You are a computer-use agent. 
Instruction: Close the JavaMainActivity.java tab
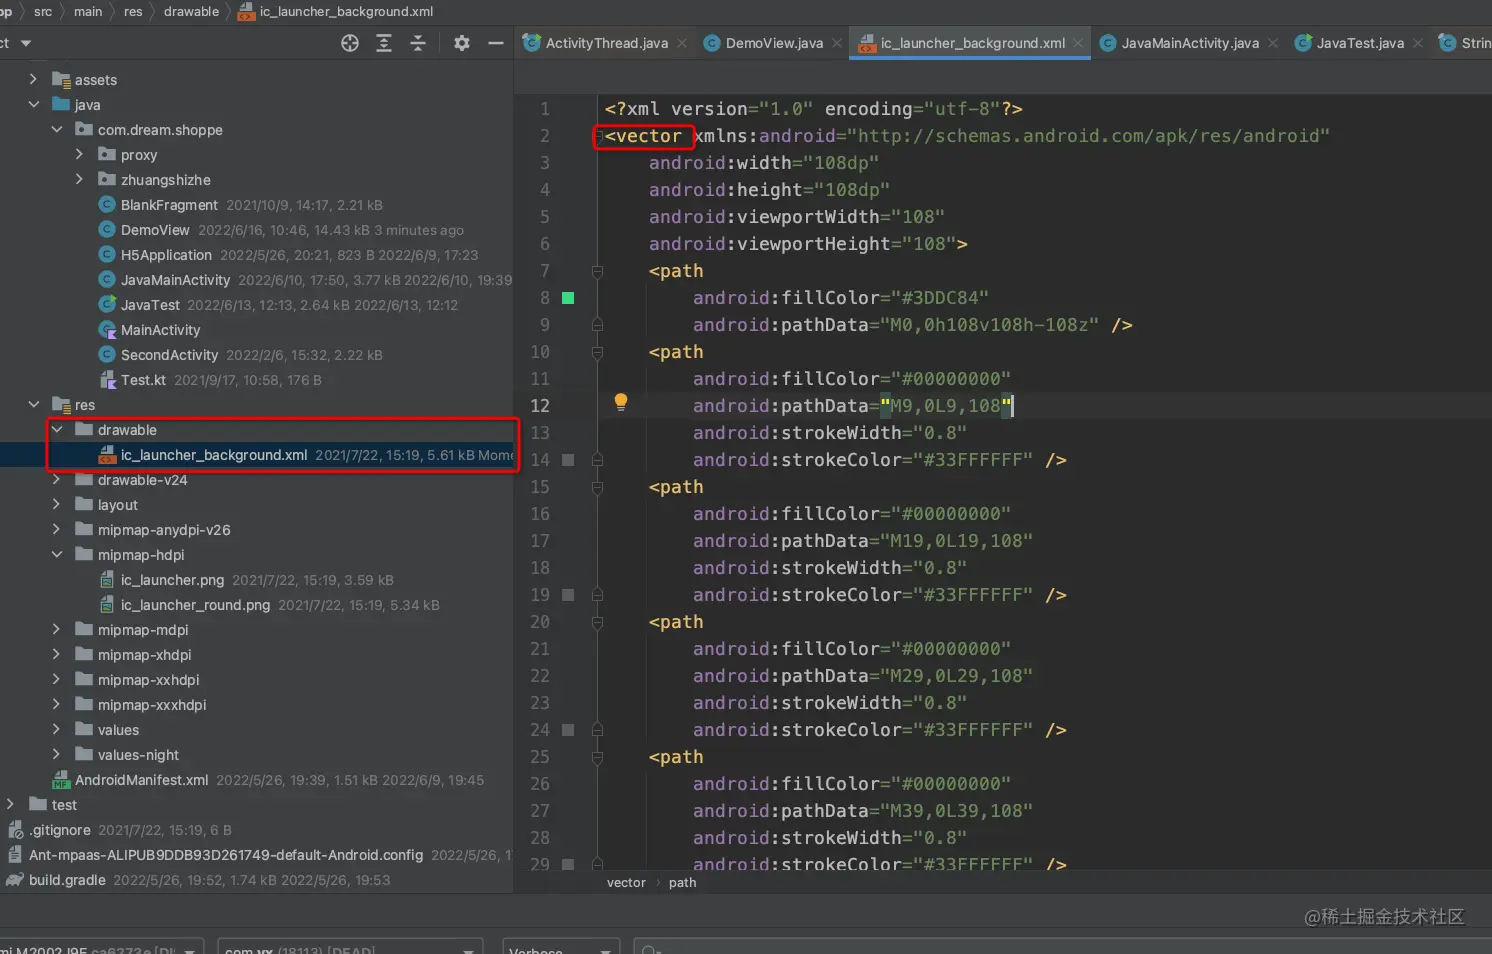(x=1273, y=43)
